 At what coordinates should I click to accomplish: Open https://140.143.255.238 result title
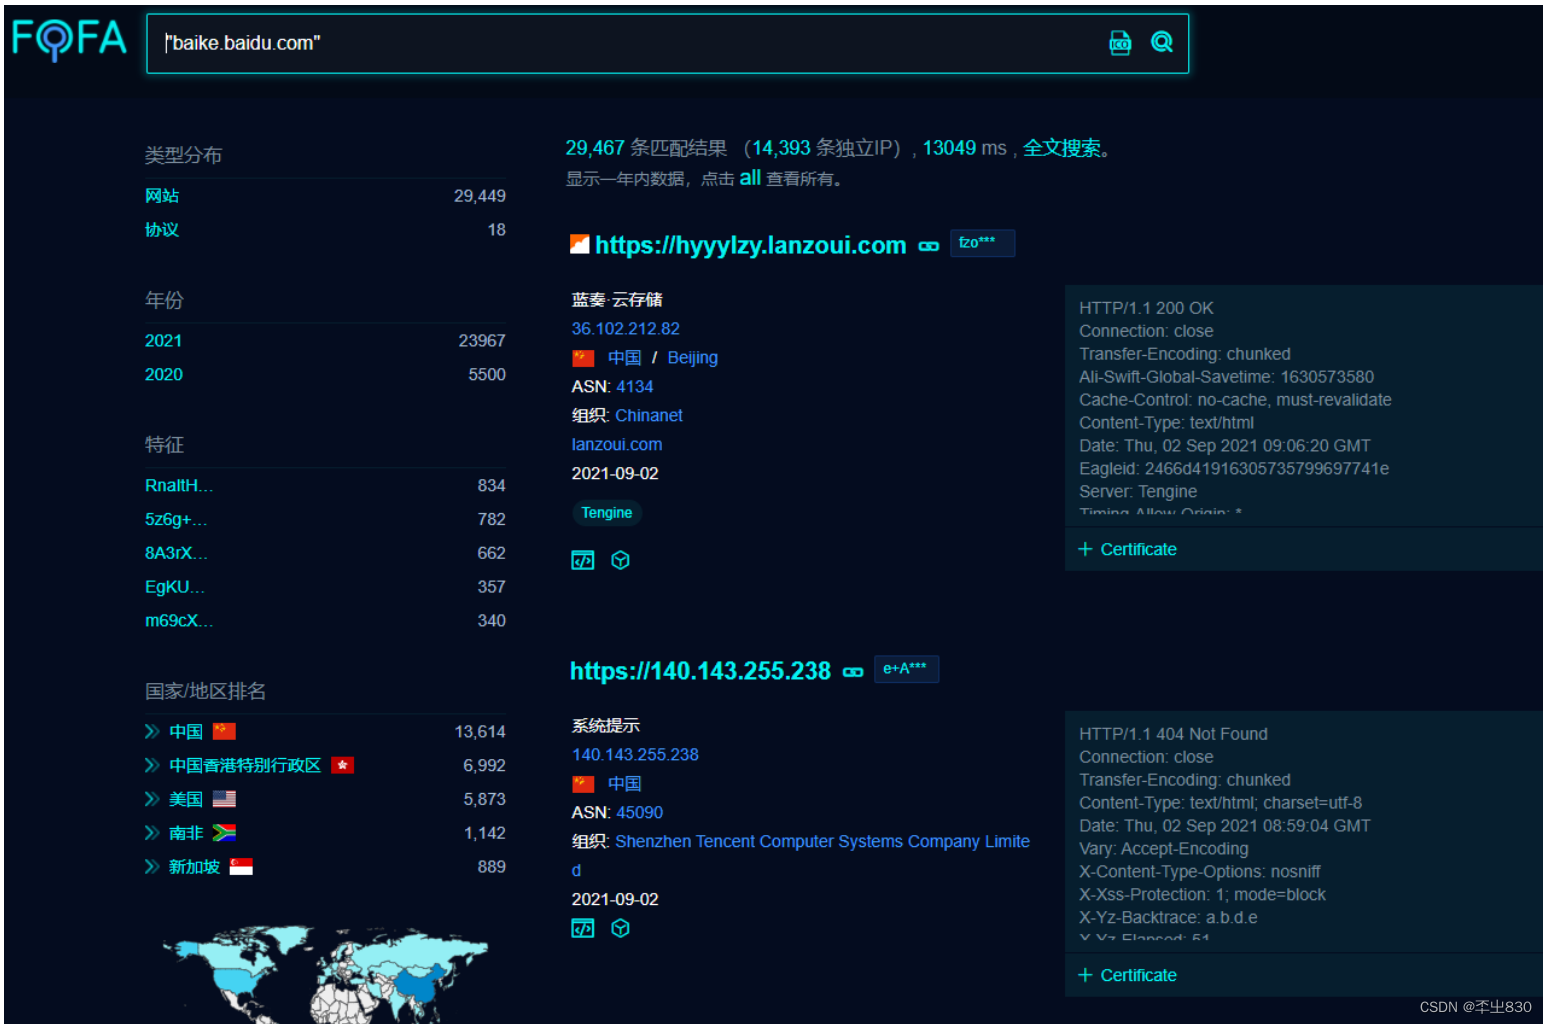click(700, 672)
